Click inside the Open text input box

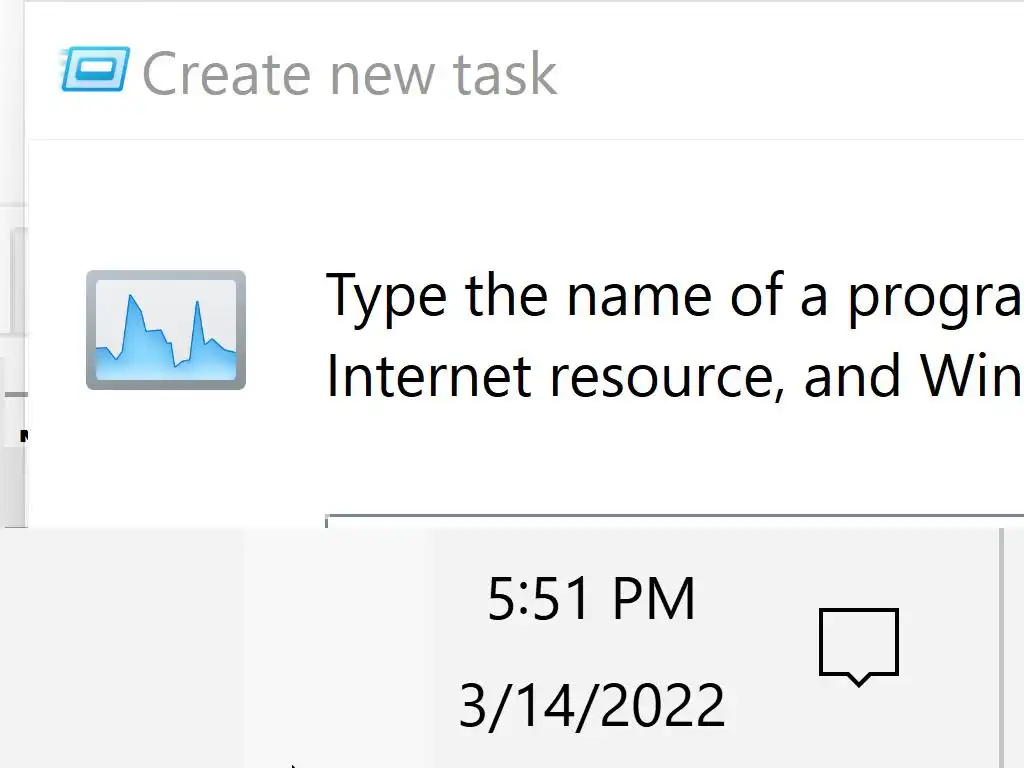(x=670, y=521)
